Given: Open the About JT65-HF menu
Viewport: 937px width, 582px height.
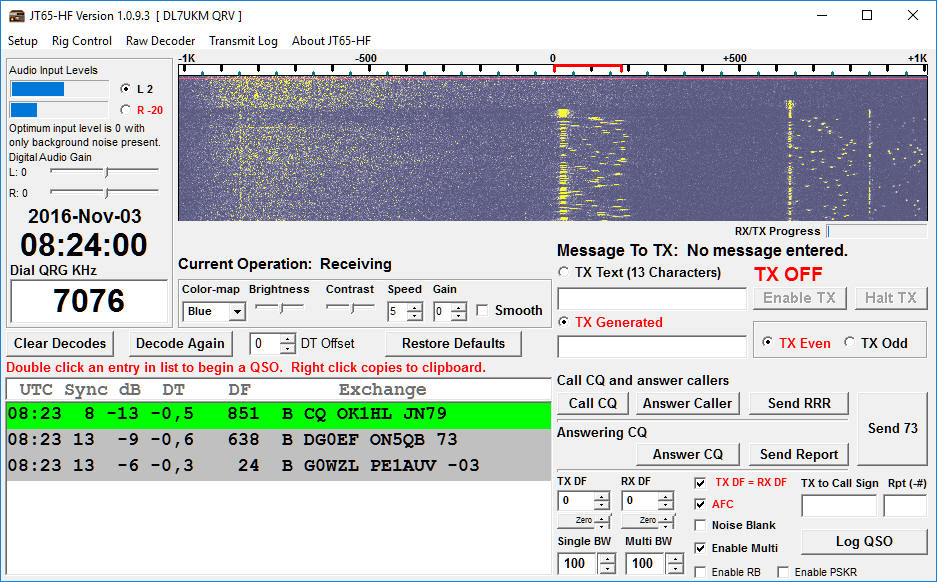Looking at the screenshot, I should point(331,41).
